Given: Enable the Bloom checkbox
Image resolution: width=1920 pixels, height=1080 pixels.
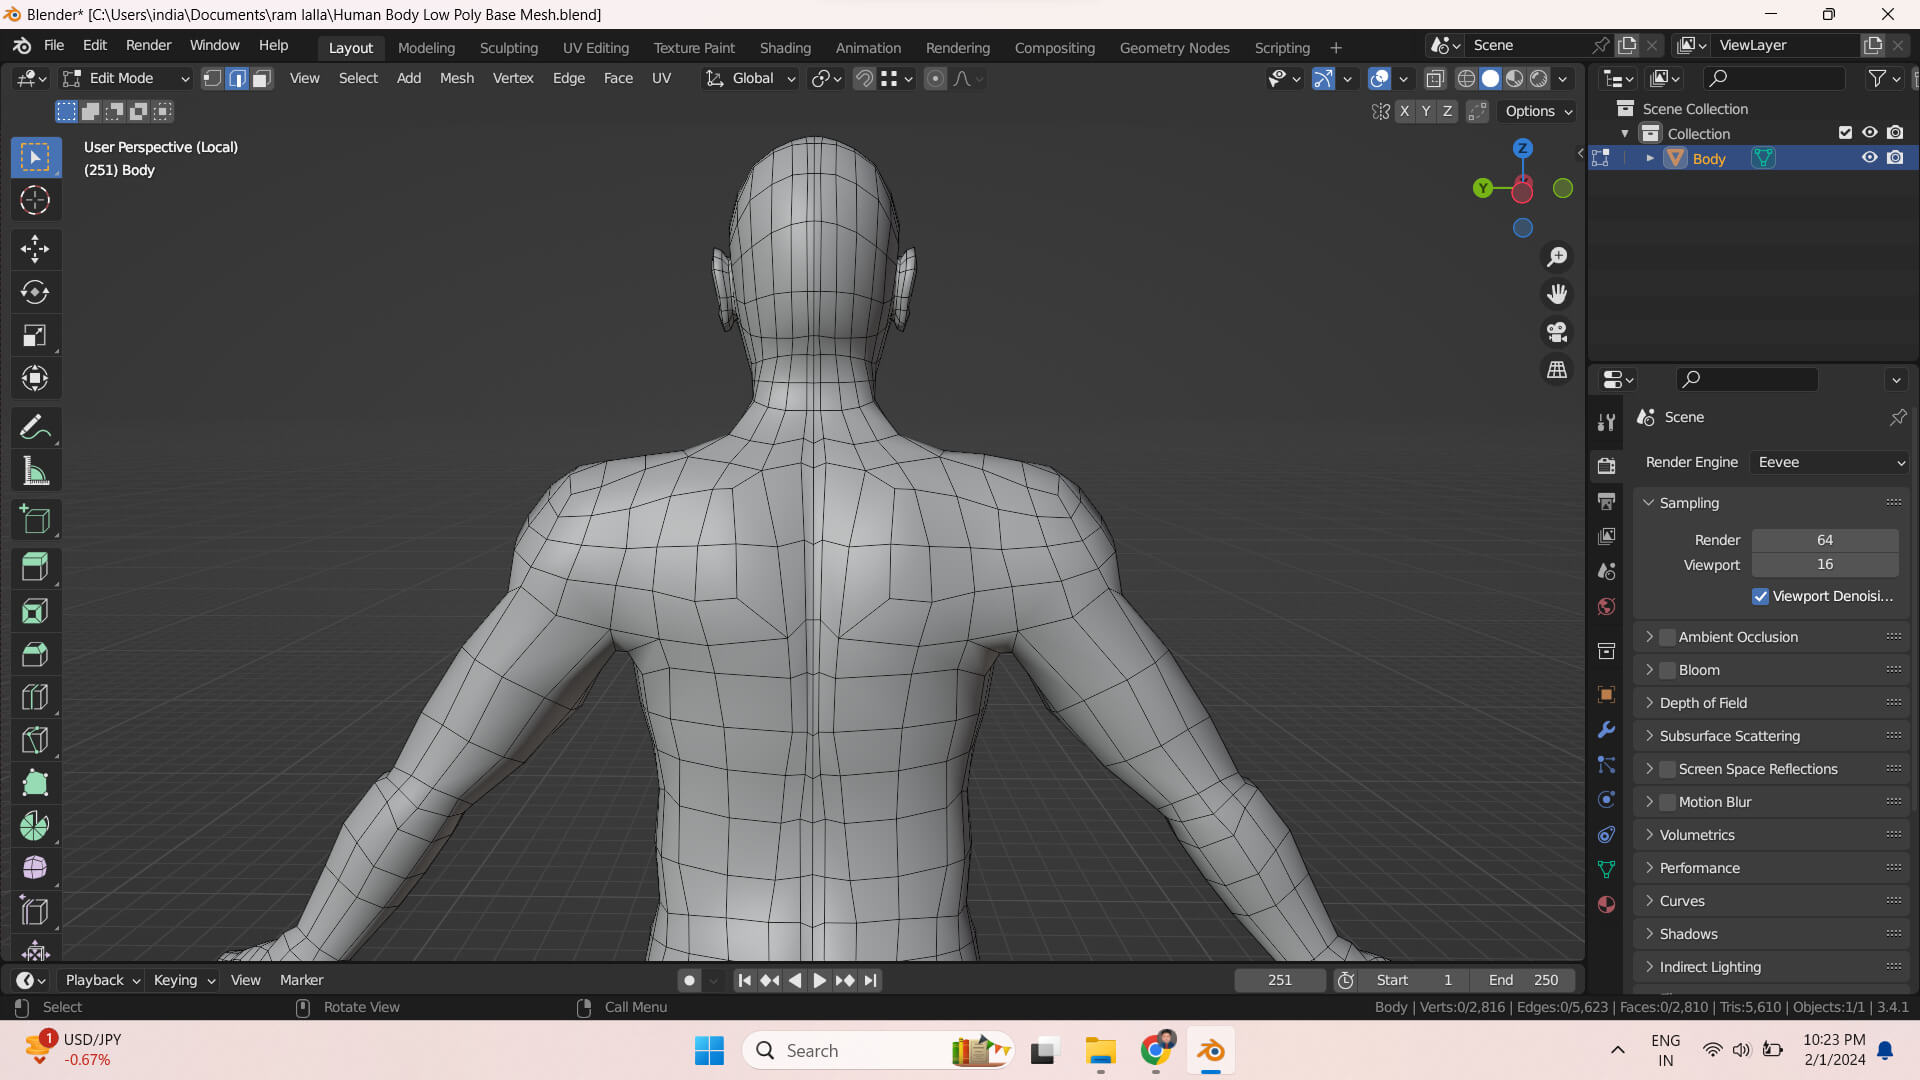Looking at the screenshot, I should pos(1667,670).
